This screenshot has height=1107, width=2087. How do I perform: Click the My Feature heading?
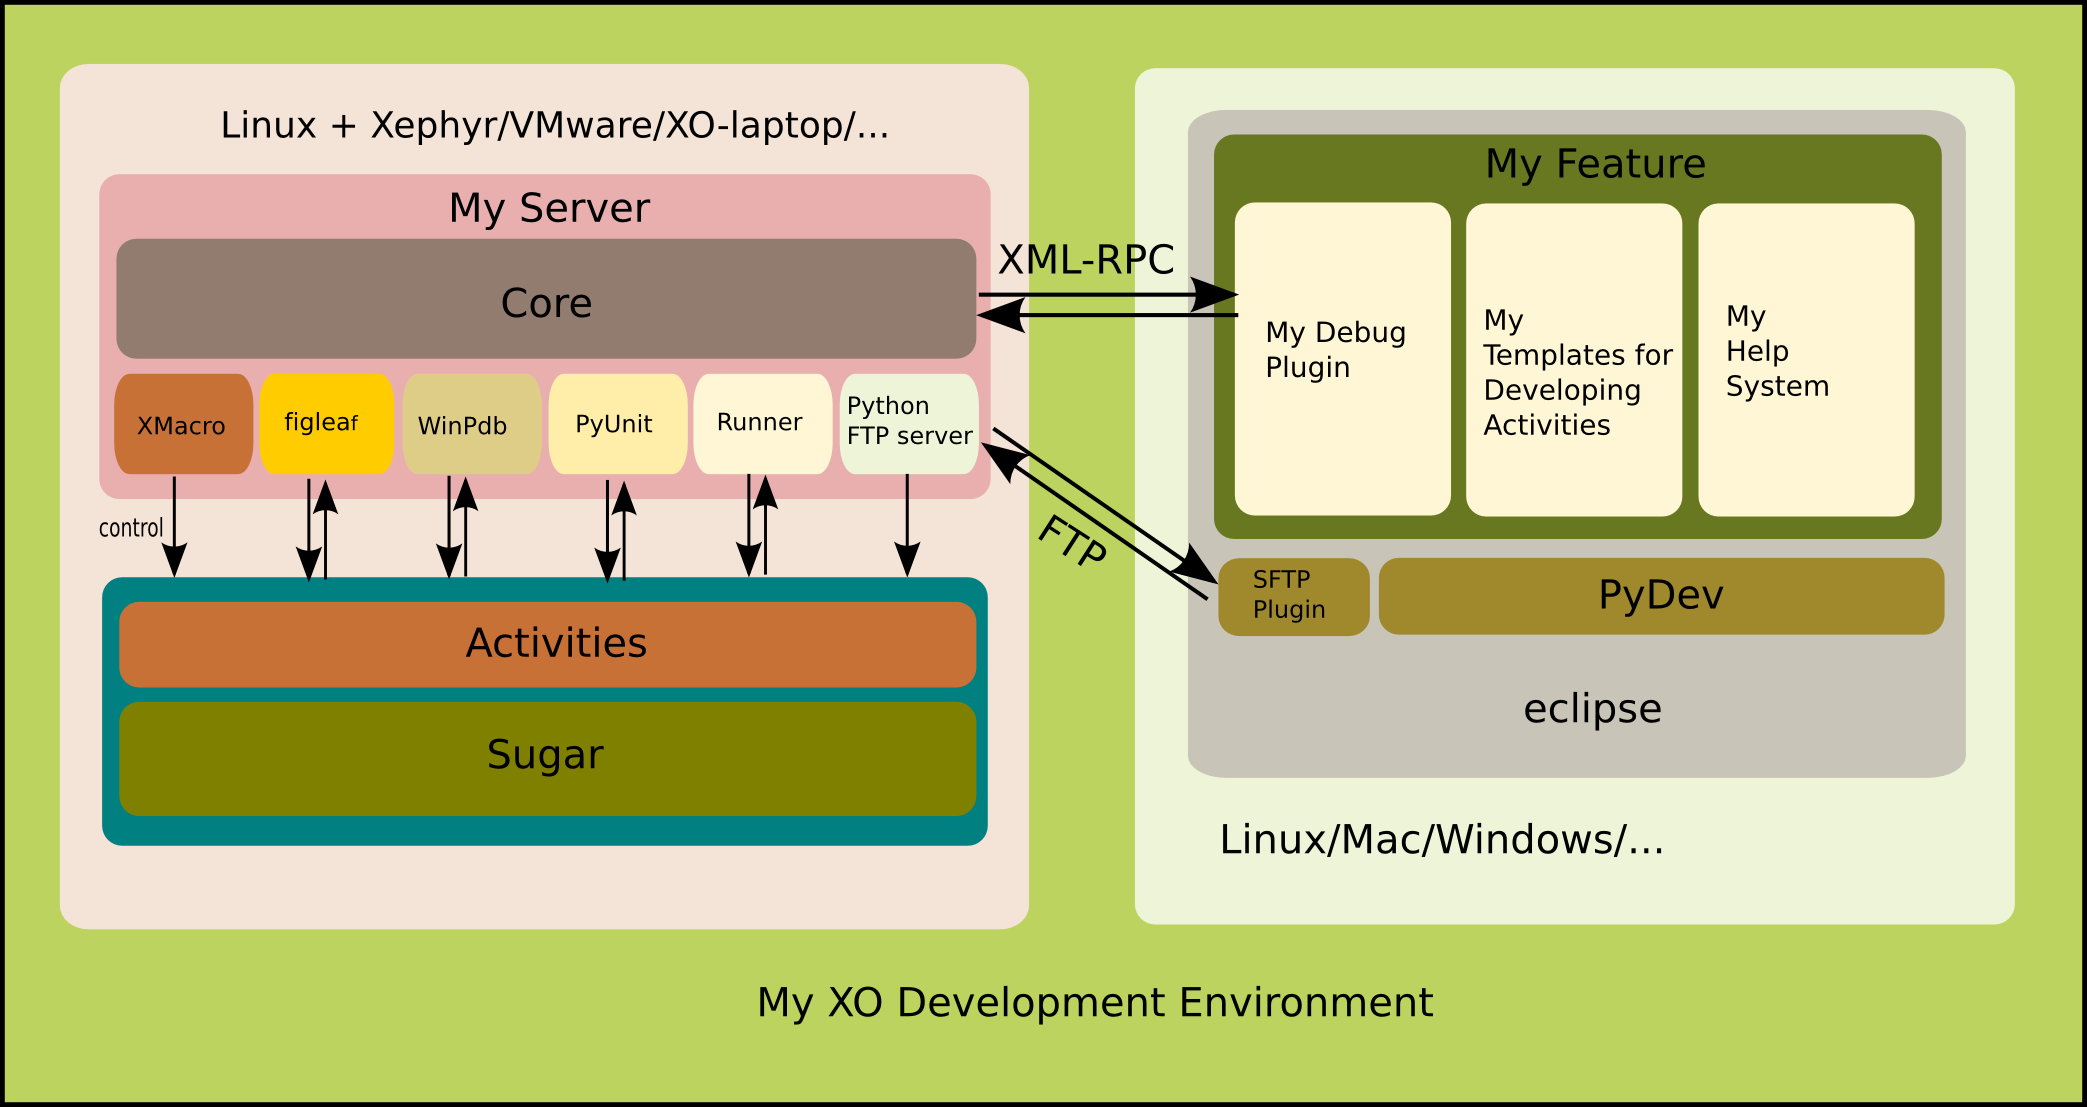[x=1595, y=164]
